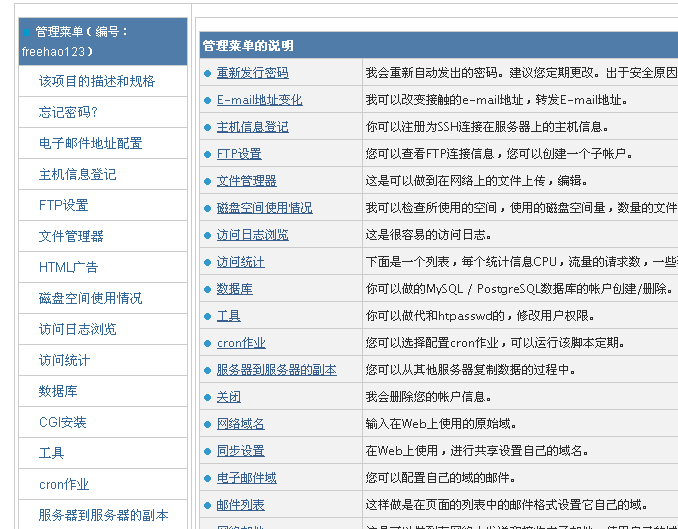Screen dimensions: 678x529
Task: Select 该项目的描述和规格 in the sidebar
Action: [97, 81]
